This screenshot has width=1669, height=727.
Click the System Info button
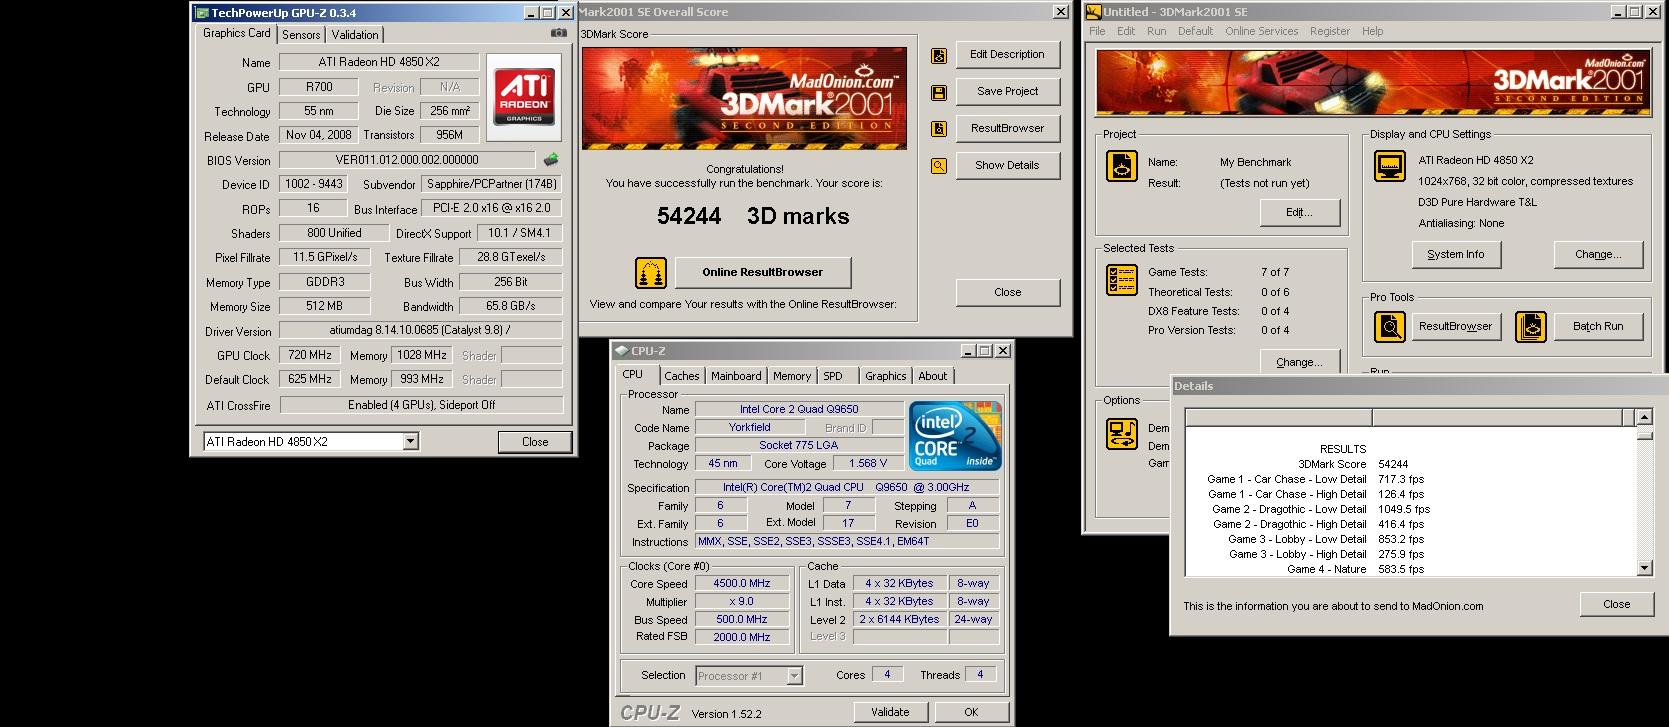[1455, 254]
